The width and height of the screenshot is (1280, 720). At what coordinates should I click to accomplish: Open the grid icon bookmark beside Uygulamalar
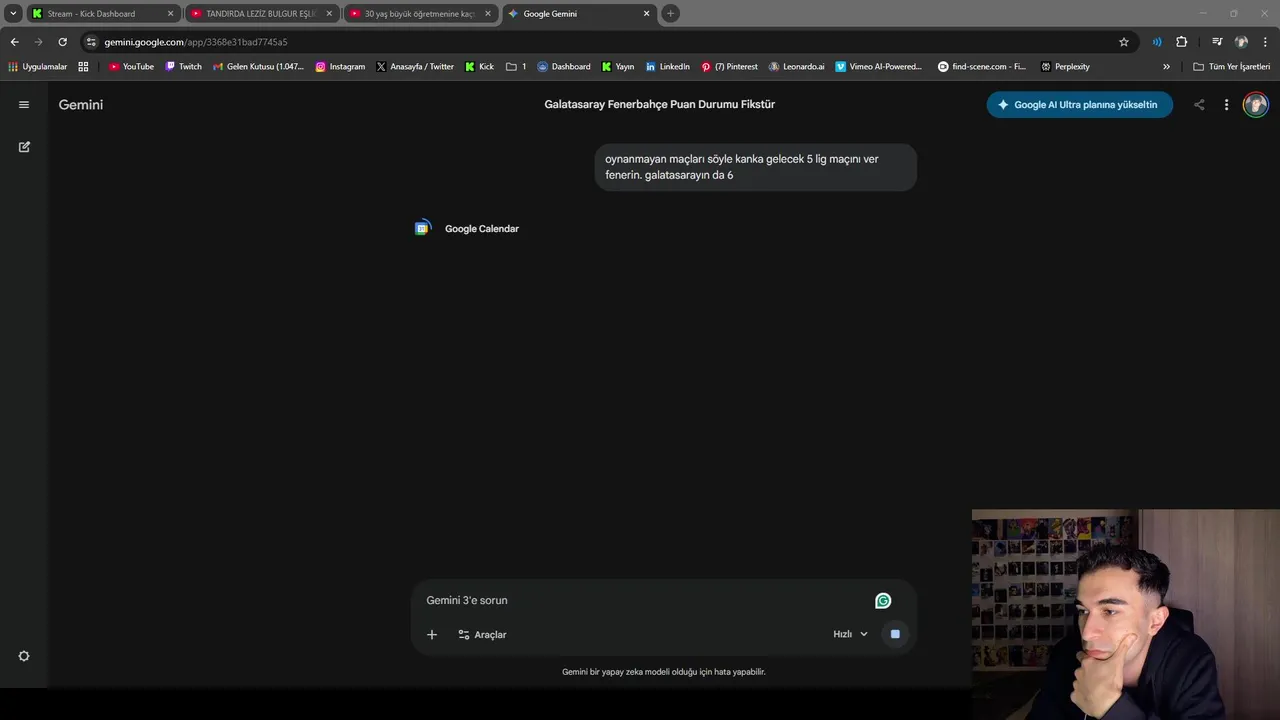(x=83, y=67)
